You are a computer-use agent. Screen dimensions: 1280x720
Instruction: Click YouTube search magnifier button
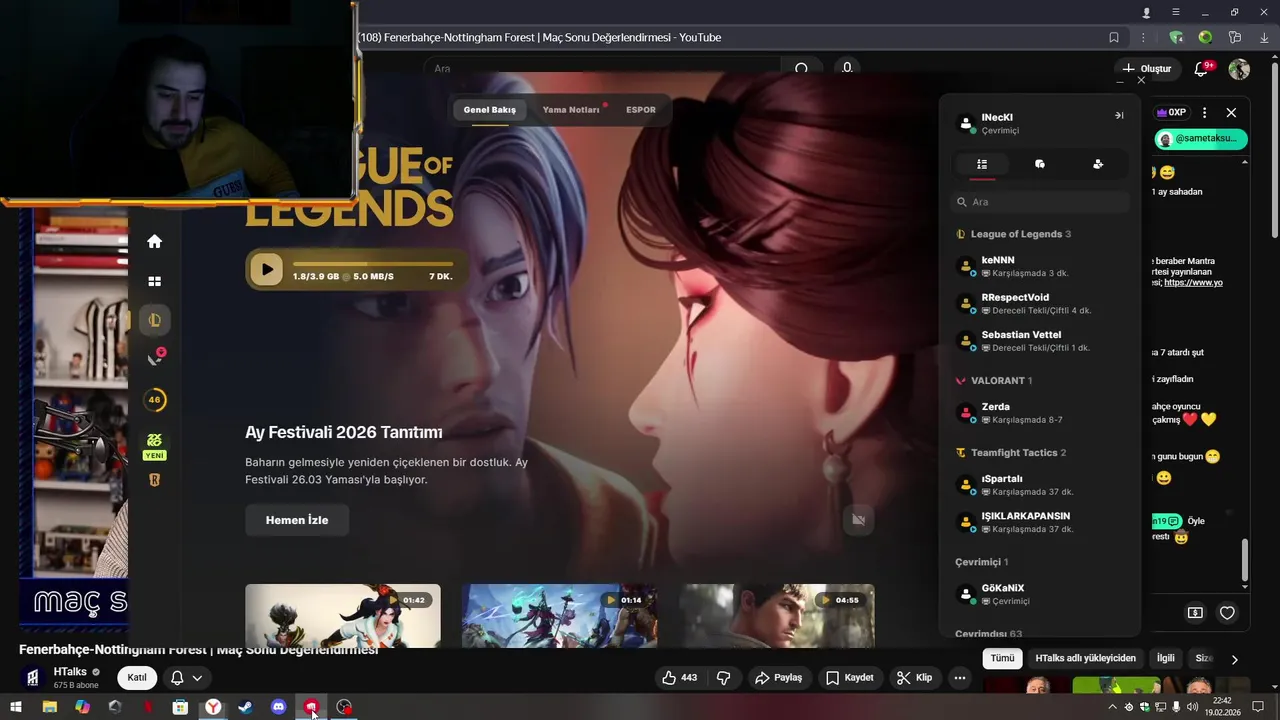click(801, 69)
